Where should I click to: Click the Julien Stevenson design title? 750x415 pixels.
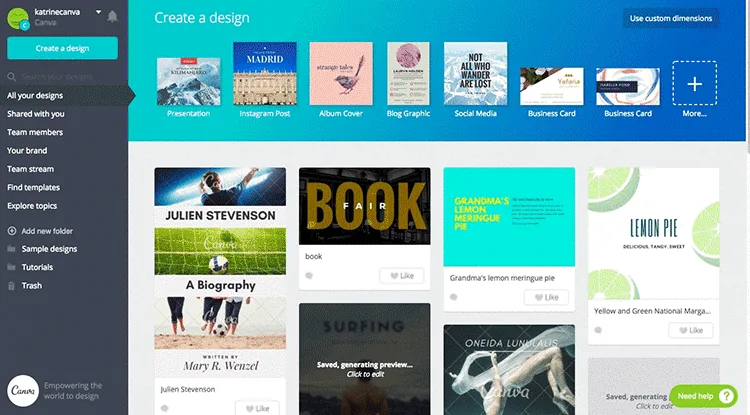pyautogui.click(x=188, y=389)
